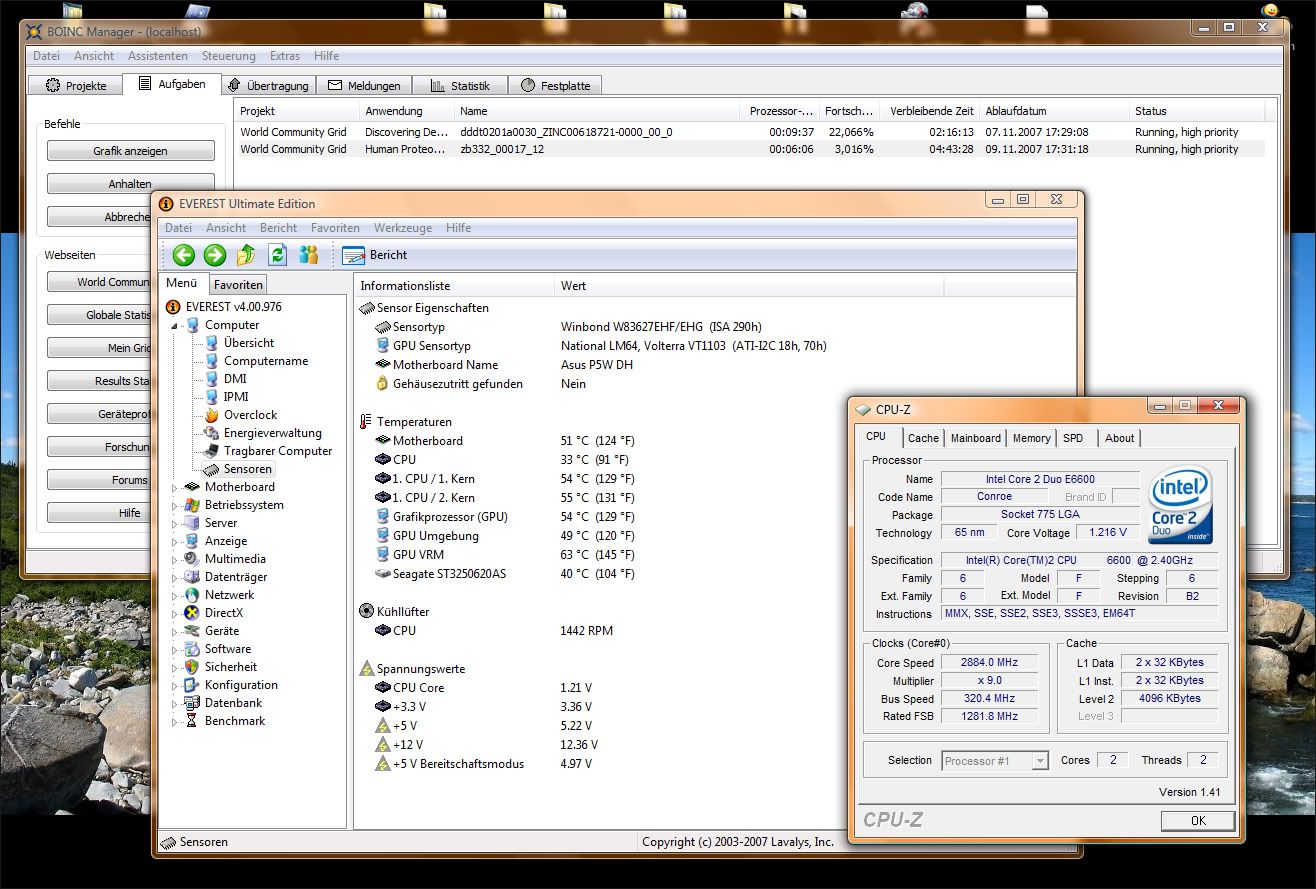The width and height of the screenshot is (1316, 889).
Task: Click the 1442 RPM CPU fan value
Action: click(586, 631)
